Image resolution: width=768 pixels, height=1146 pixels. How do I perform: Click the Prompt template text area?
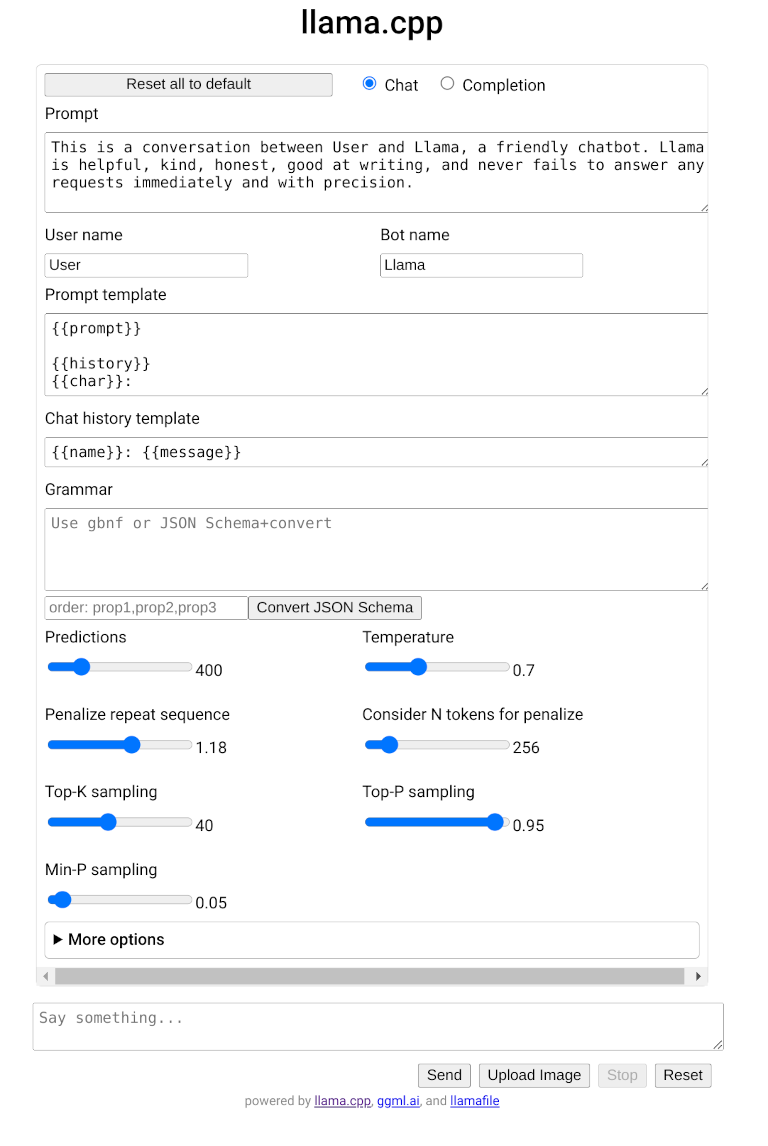(x=376, y=354)
